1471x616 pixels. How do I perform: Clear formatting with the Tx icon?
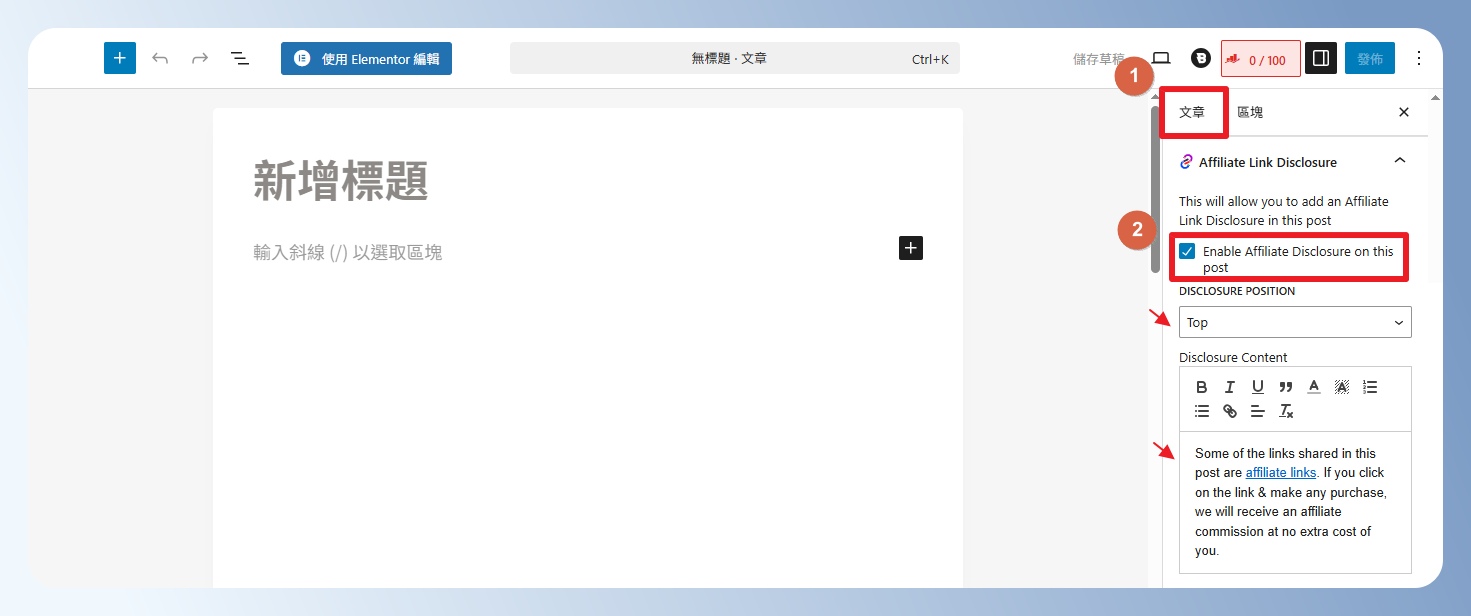click(1286, 411)
